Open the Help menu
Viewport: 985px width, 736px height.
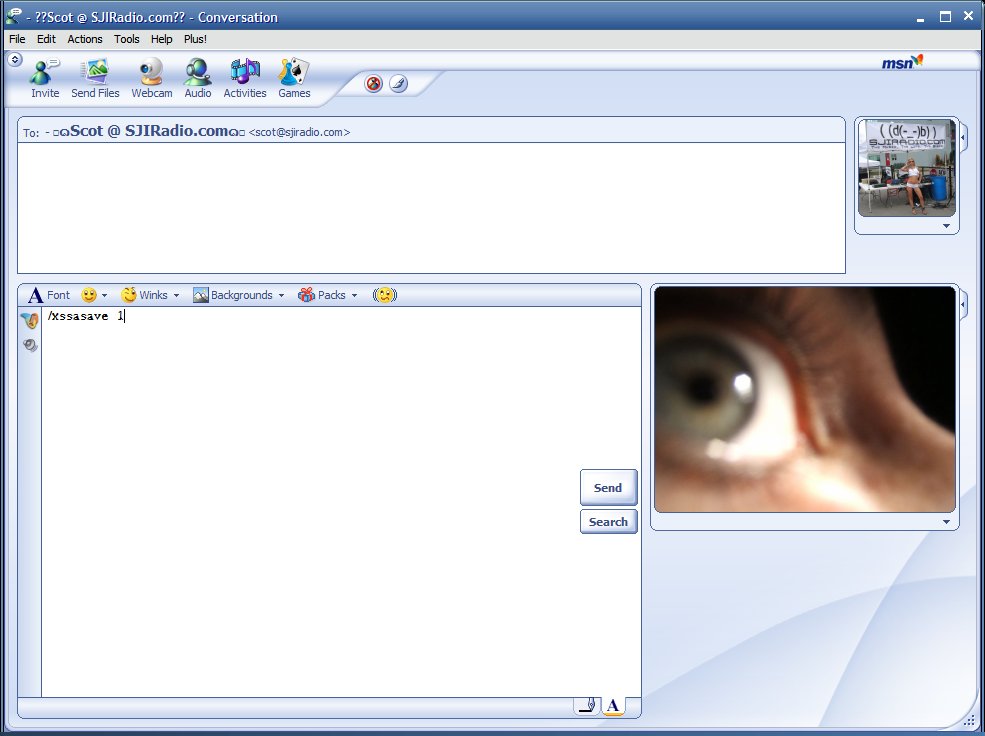coord(161,39)
